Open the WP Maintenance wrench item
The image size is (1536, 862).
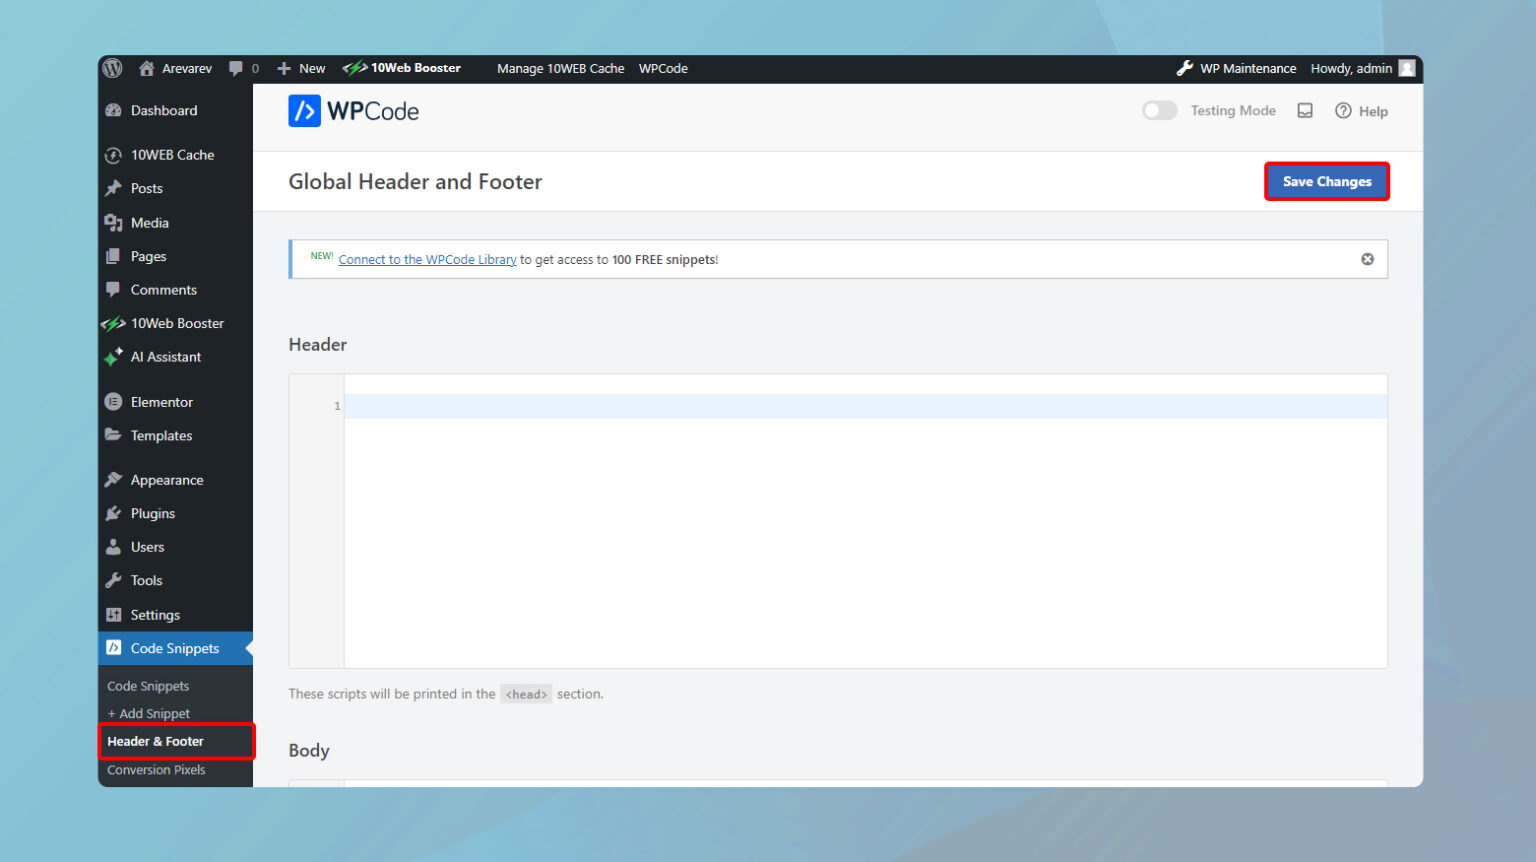[1237, 68]
